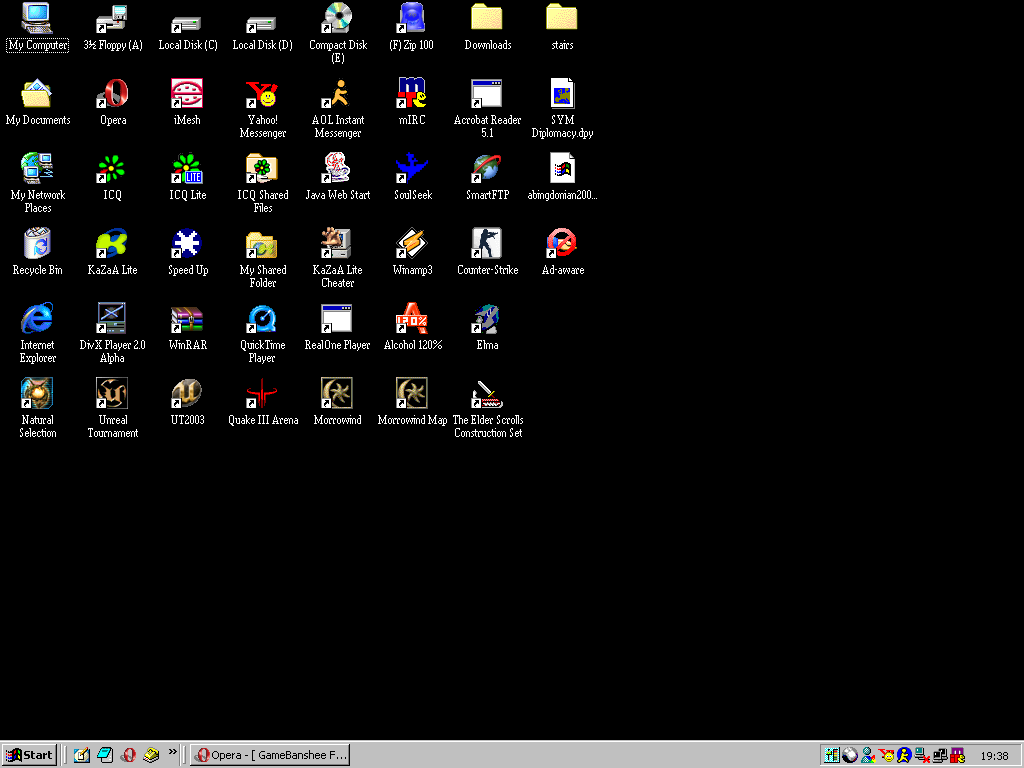1024x768 pixels.
Task: Open the Start menu
Action: pyautogui.click(x=29, y=755)
